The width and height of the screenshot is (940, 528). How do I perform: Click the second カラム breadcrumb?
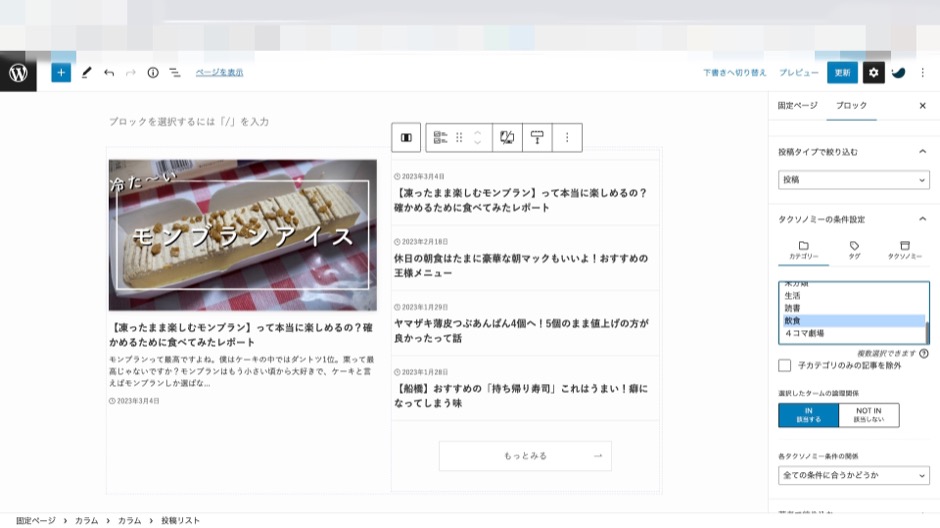tap(129, 521)
